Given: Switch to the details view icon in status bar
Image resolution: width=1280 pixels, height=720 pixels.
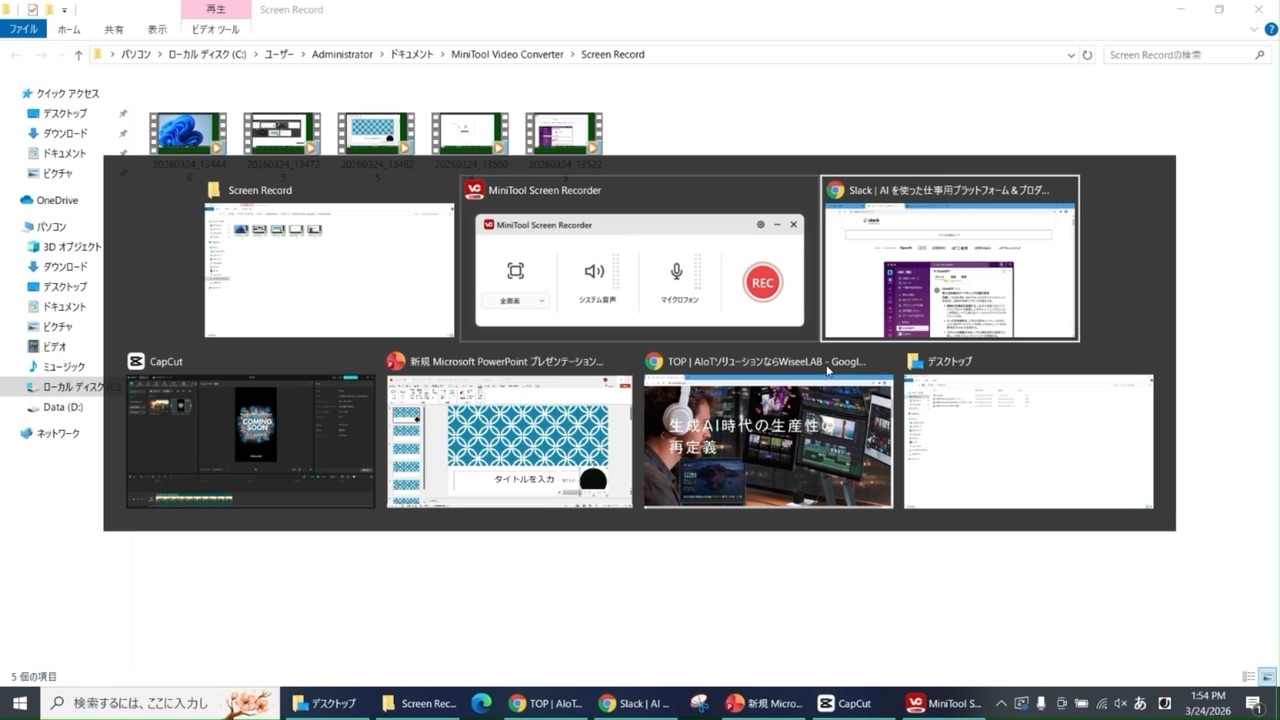Looking at the screenshot, I should (1248, 677).
